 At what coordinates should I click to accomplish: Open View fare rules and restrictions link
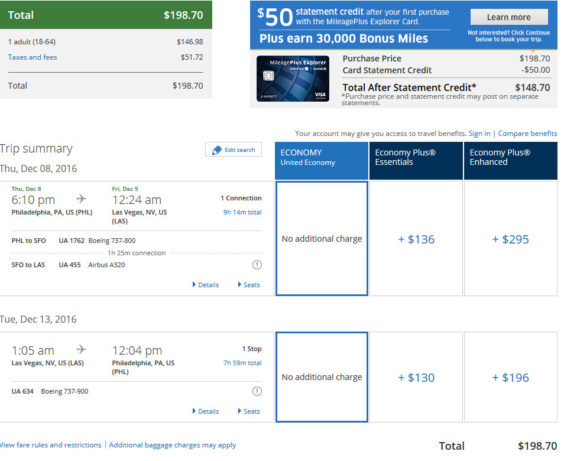(50, 445)
